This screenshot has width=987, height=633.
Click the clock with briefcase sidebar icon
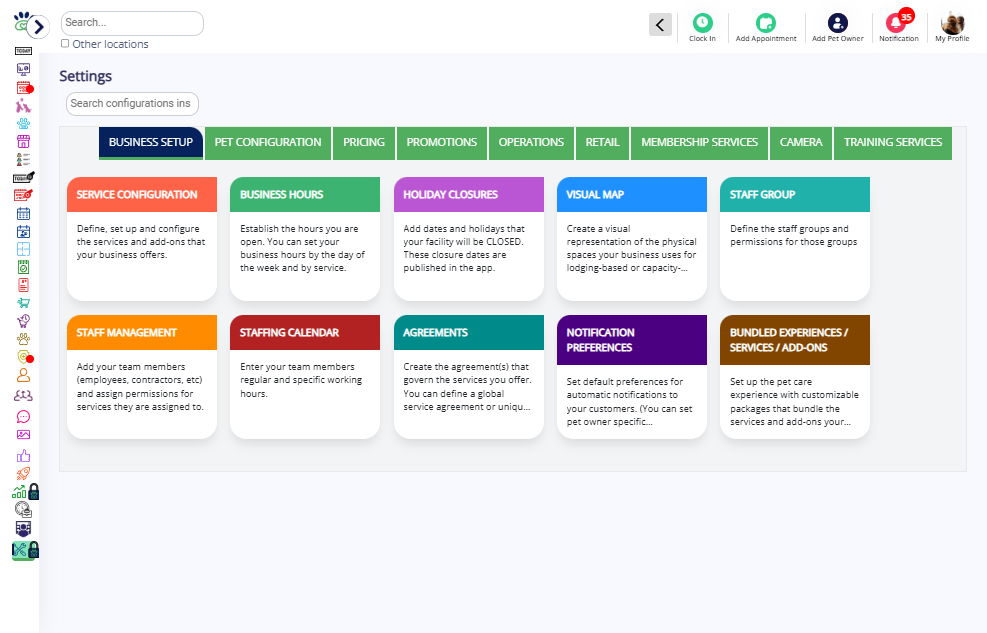23,510
